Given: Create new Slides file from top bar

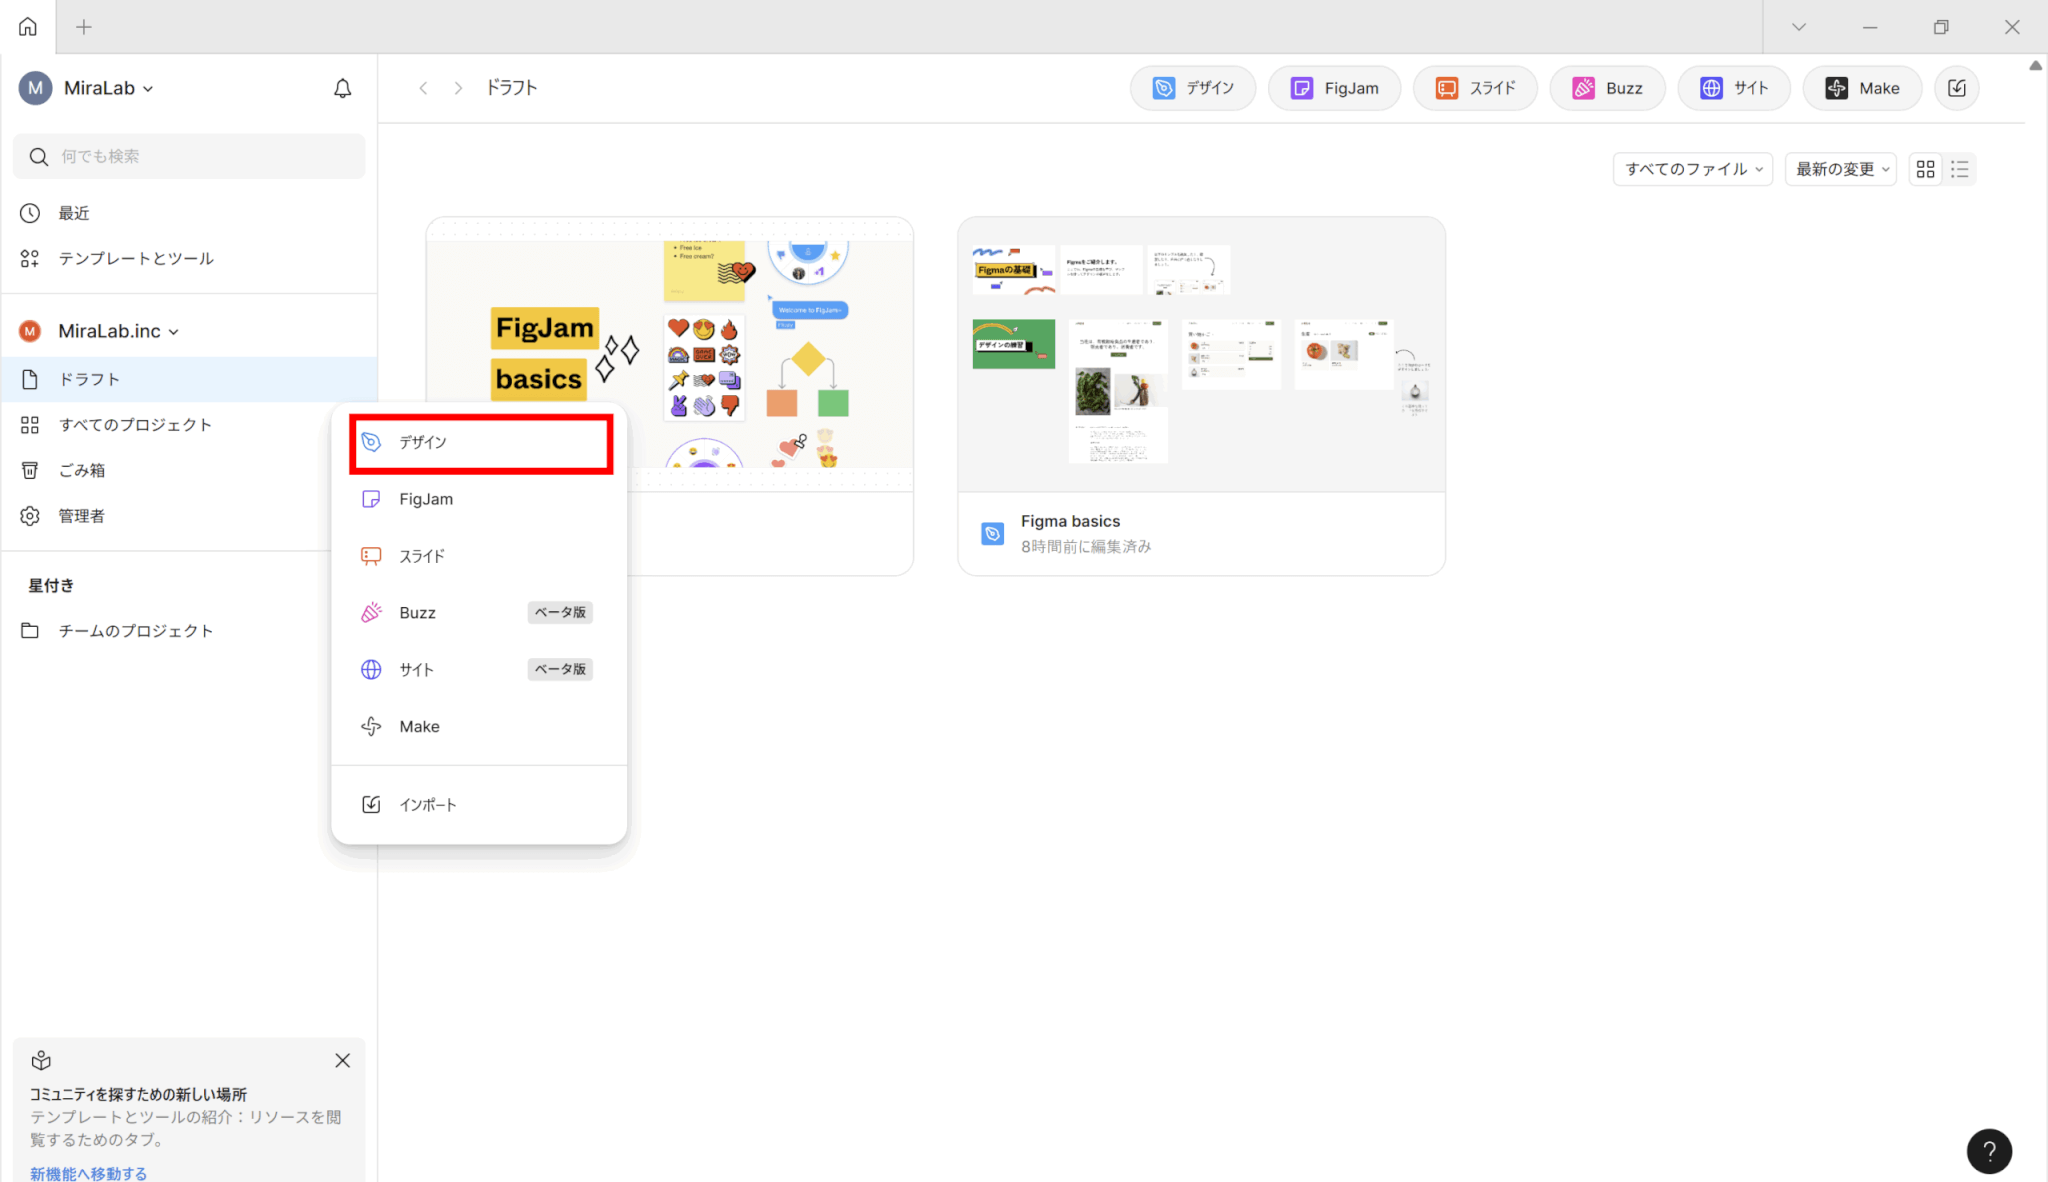Looking at the screenshot, I should 1475,88.
